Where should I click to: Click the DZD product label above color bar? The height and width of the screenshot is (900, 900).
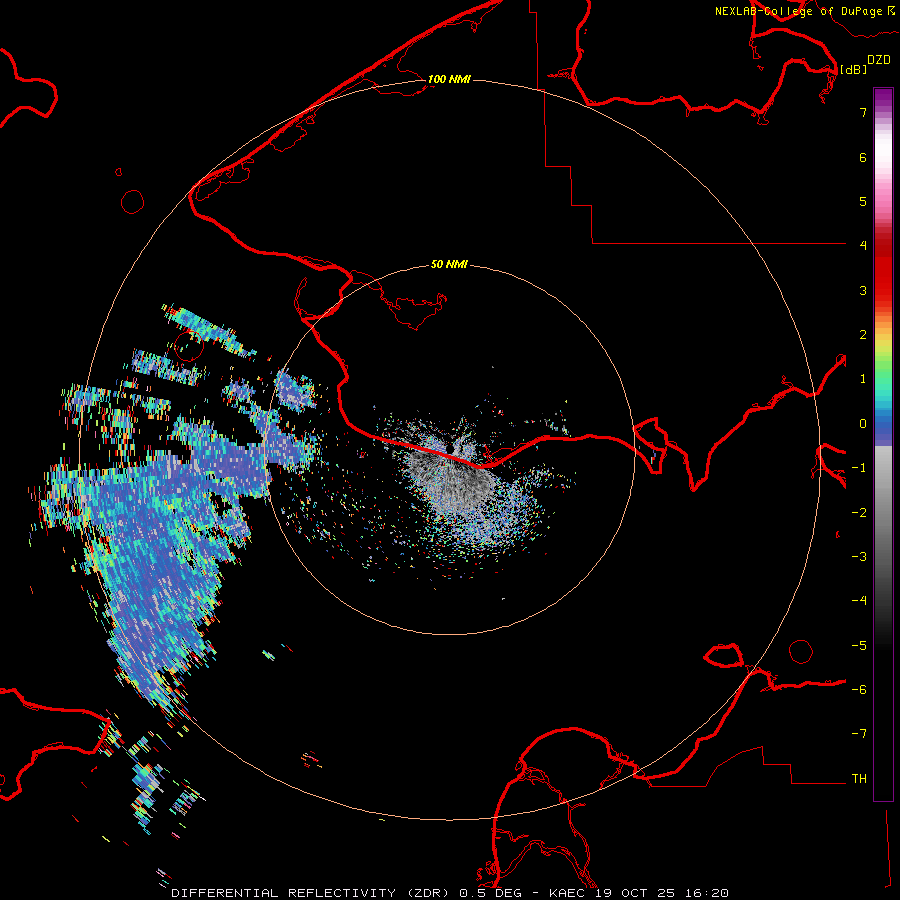879,60
